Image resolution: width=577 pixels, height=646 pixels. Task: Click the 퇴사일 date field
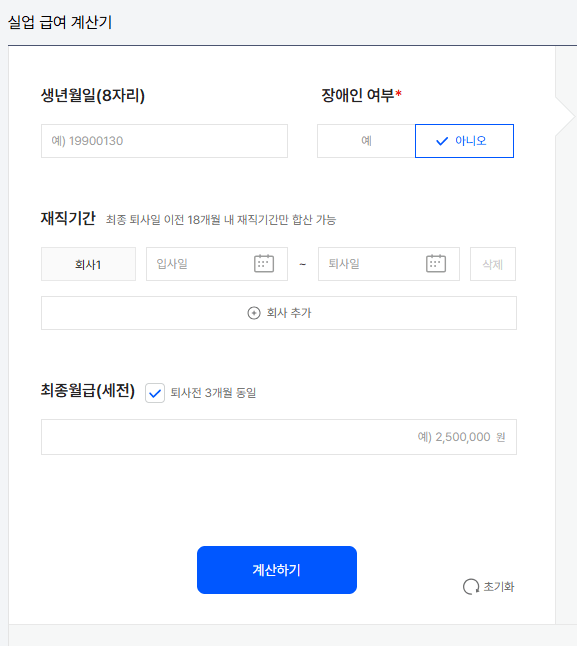tap(389, 264)
